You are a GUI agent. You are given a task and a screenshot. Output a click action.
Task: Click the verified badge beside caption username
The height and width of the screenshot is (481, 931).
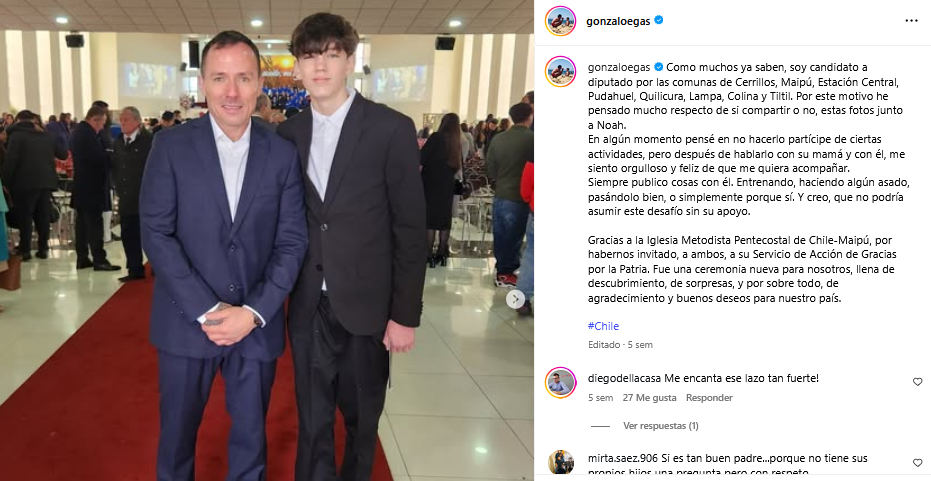658,67
